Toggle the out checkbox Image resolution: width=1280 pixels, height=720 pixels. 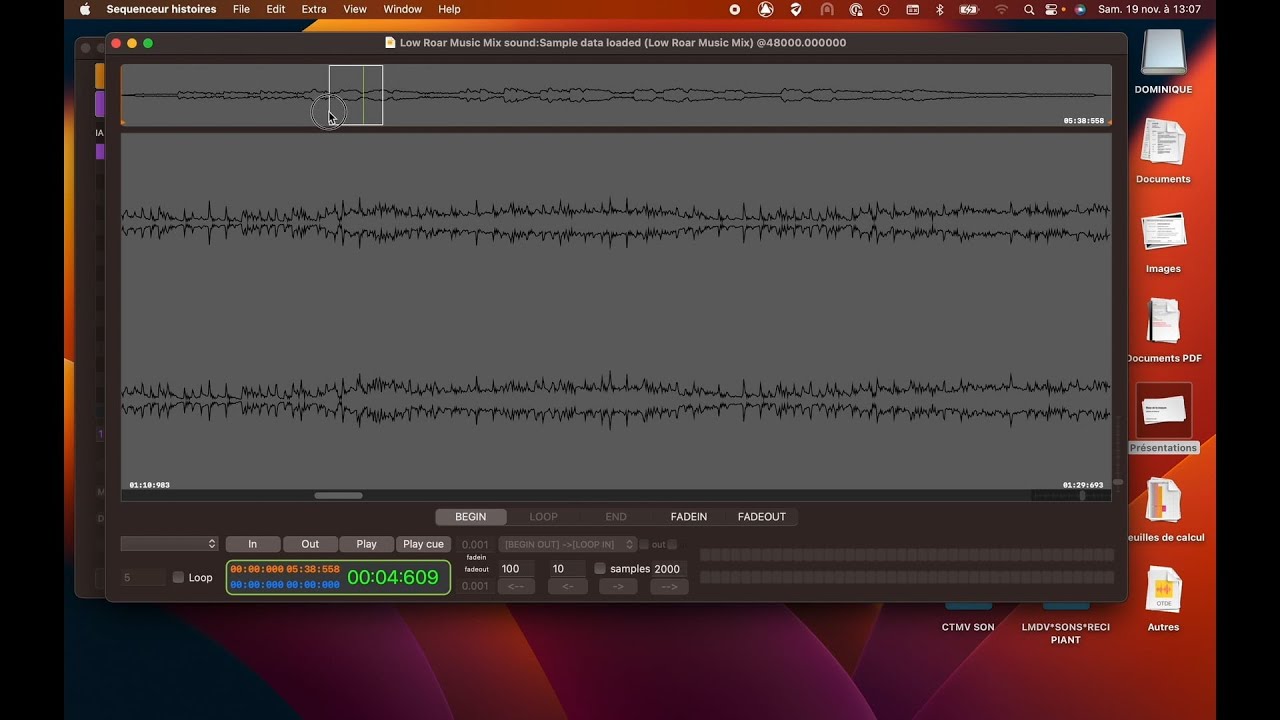[x=644, y=545]
